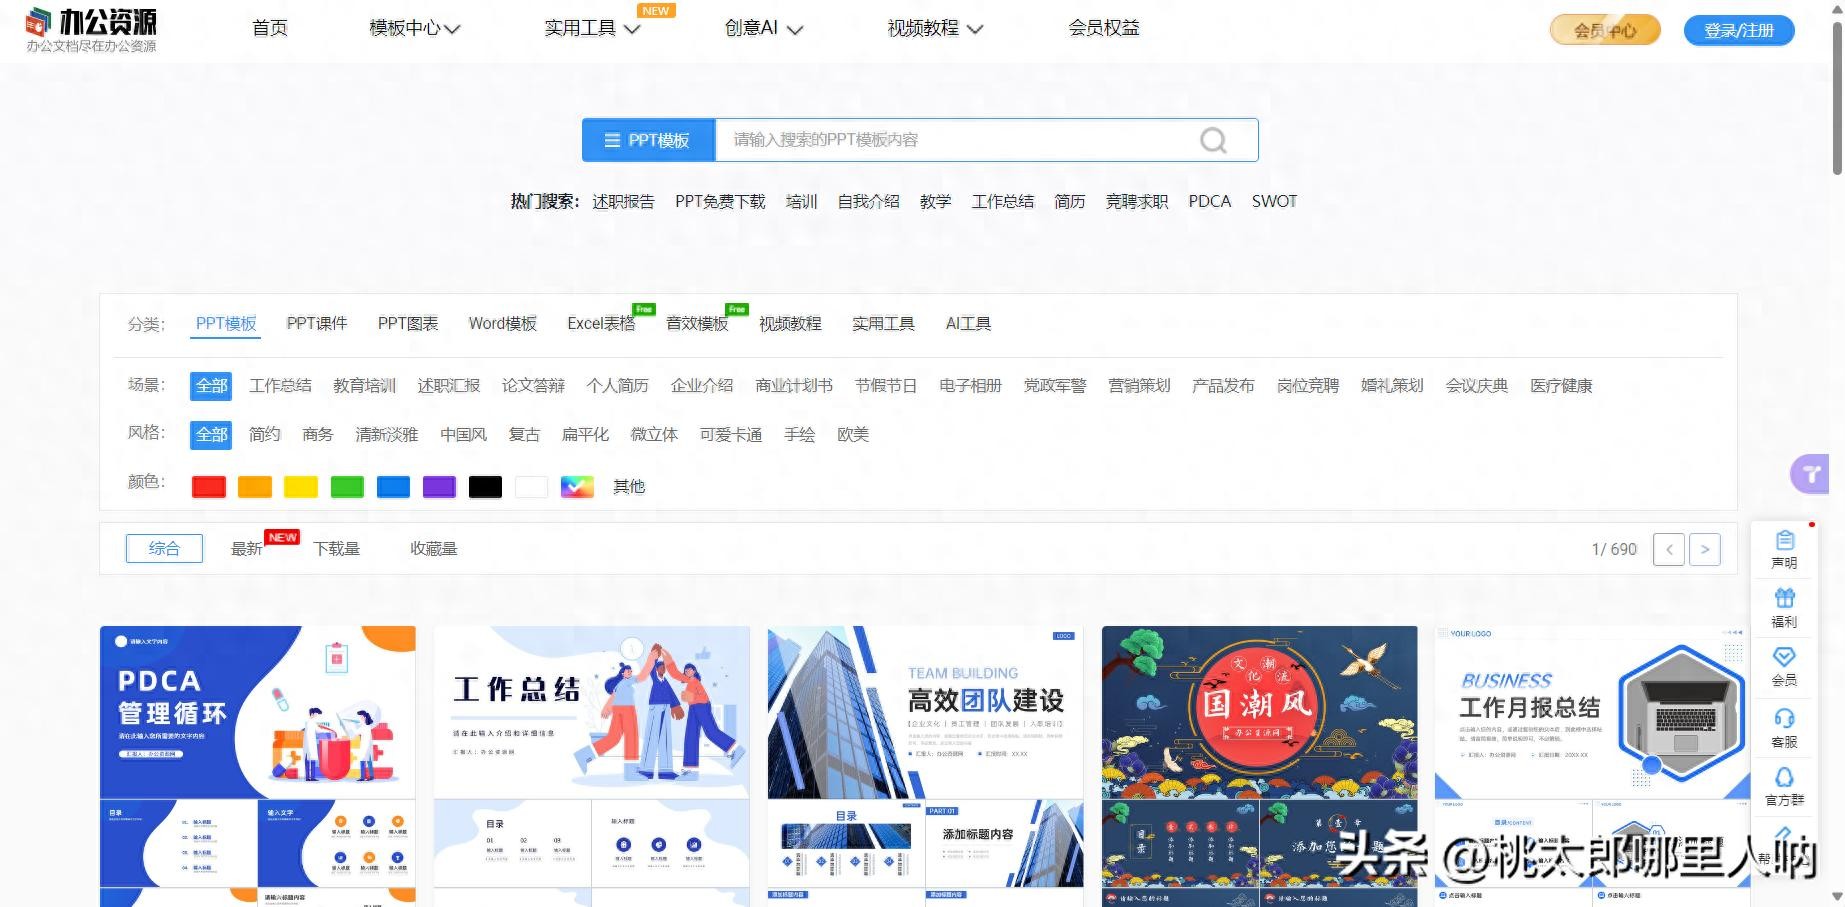Open the 会员权益 menu item
The width and height of the screenshot is (1845, 907).
[1103, 29]
